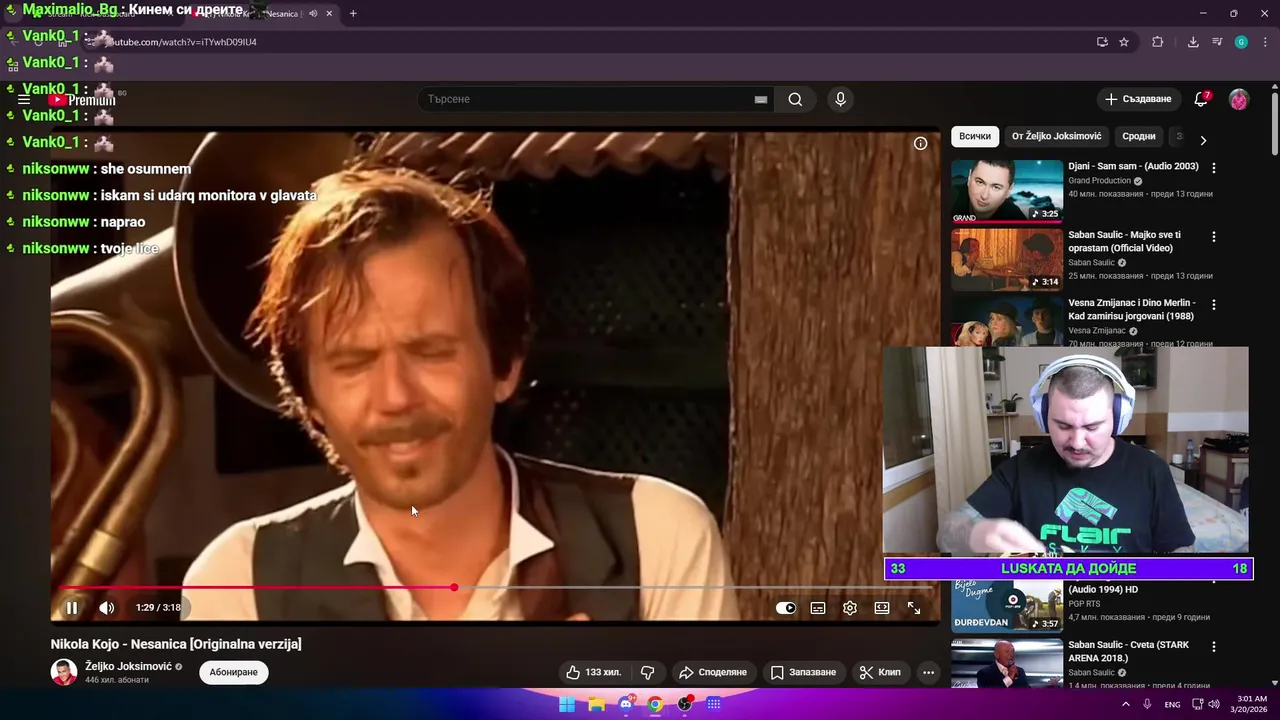The height and width of the screenshot is (720, 1280).
Task: Bookmark this page with the star icon
Action: tap(1124, 42)
